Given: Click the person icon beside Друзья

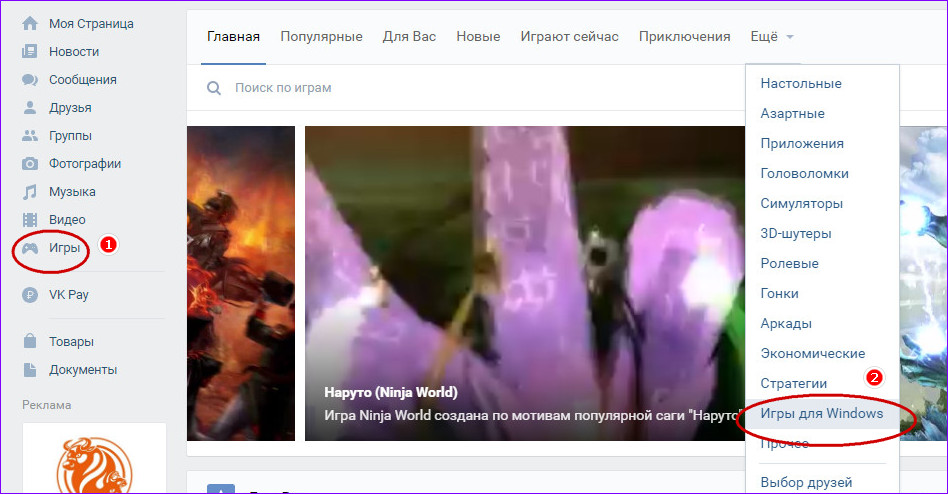Looking at the screenshot, I should (x=30, y=108).
